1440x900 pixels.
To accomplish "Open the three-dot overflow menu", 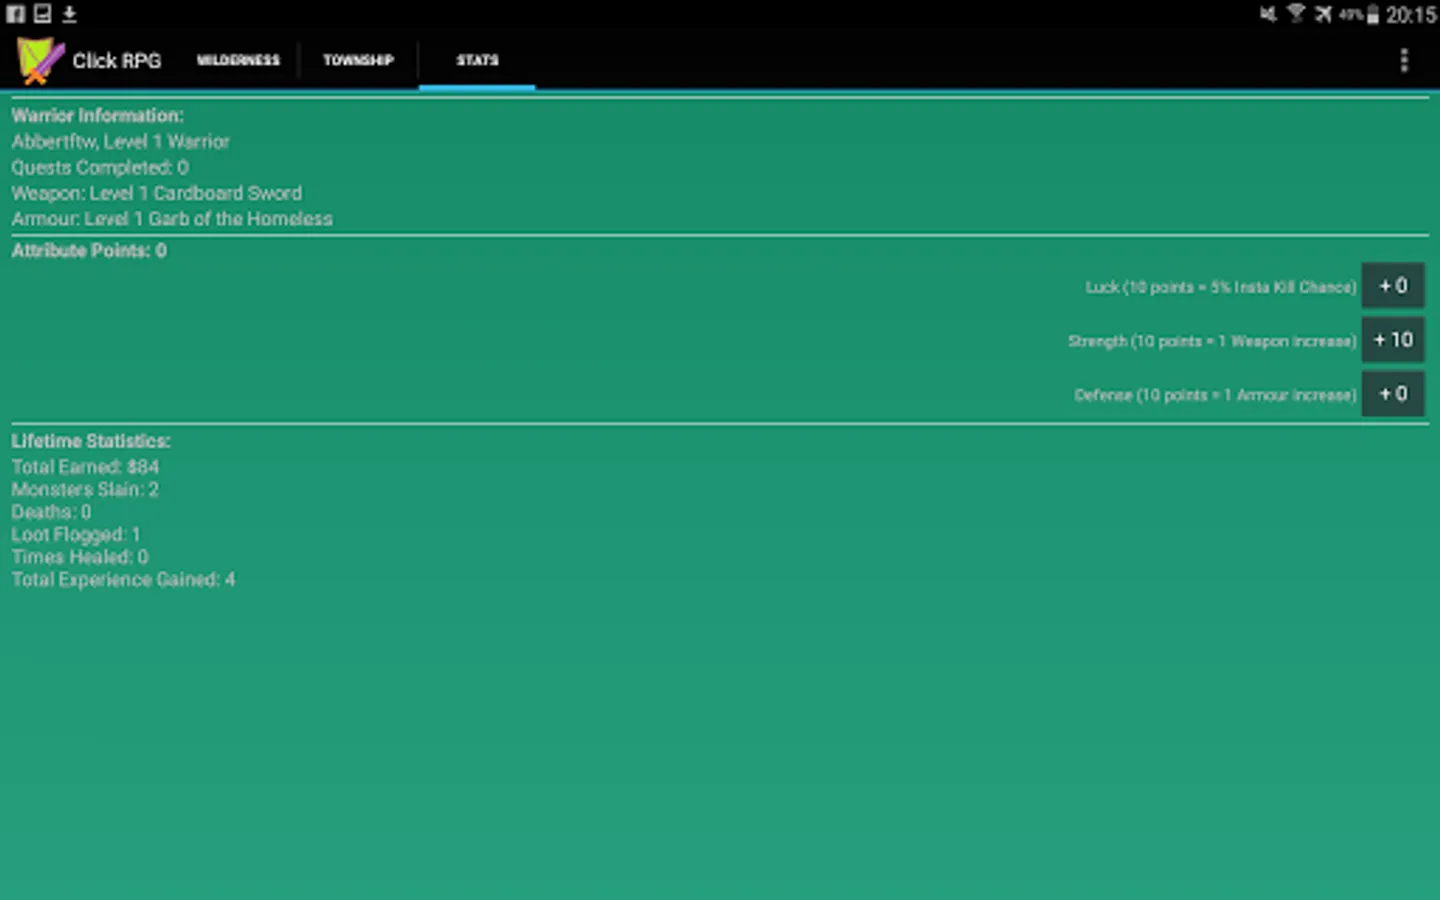I will coord(1404,60).
